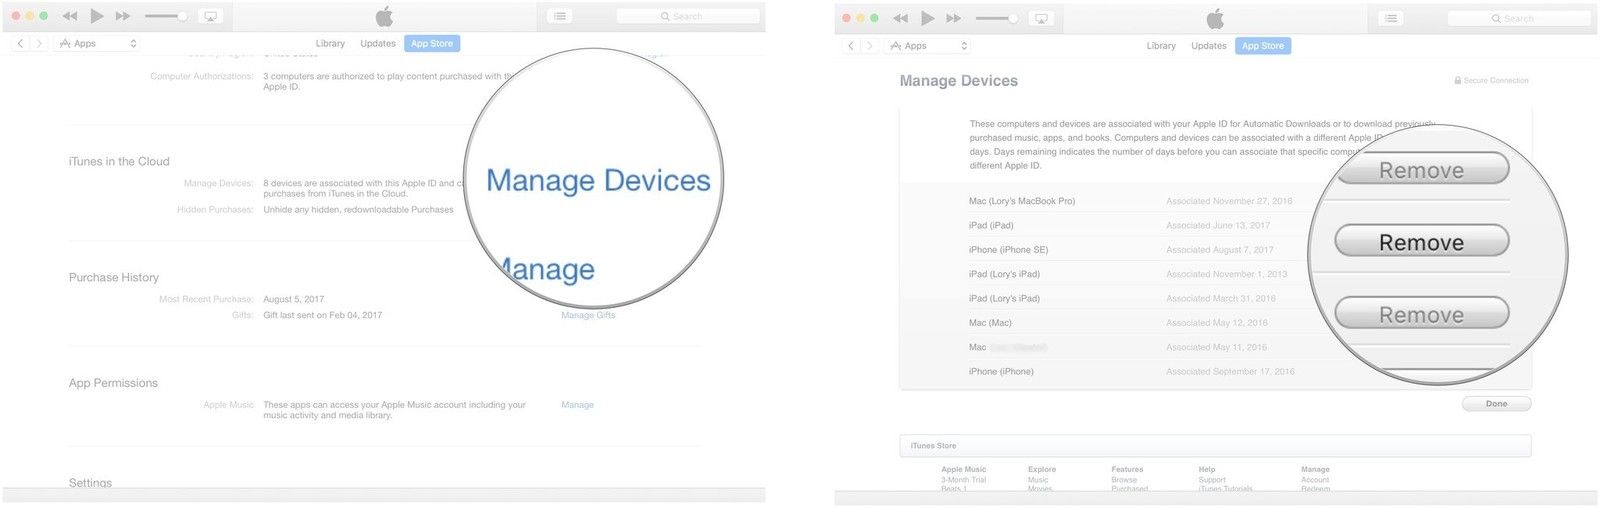Image resolution: width=1600 pixels, height=508 pixels.
Task: Click list view icon in iTunes in the Cloud window
Action: (x=560, y=16)
